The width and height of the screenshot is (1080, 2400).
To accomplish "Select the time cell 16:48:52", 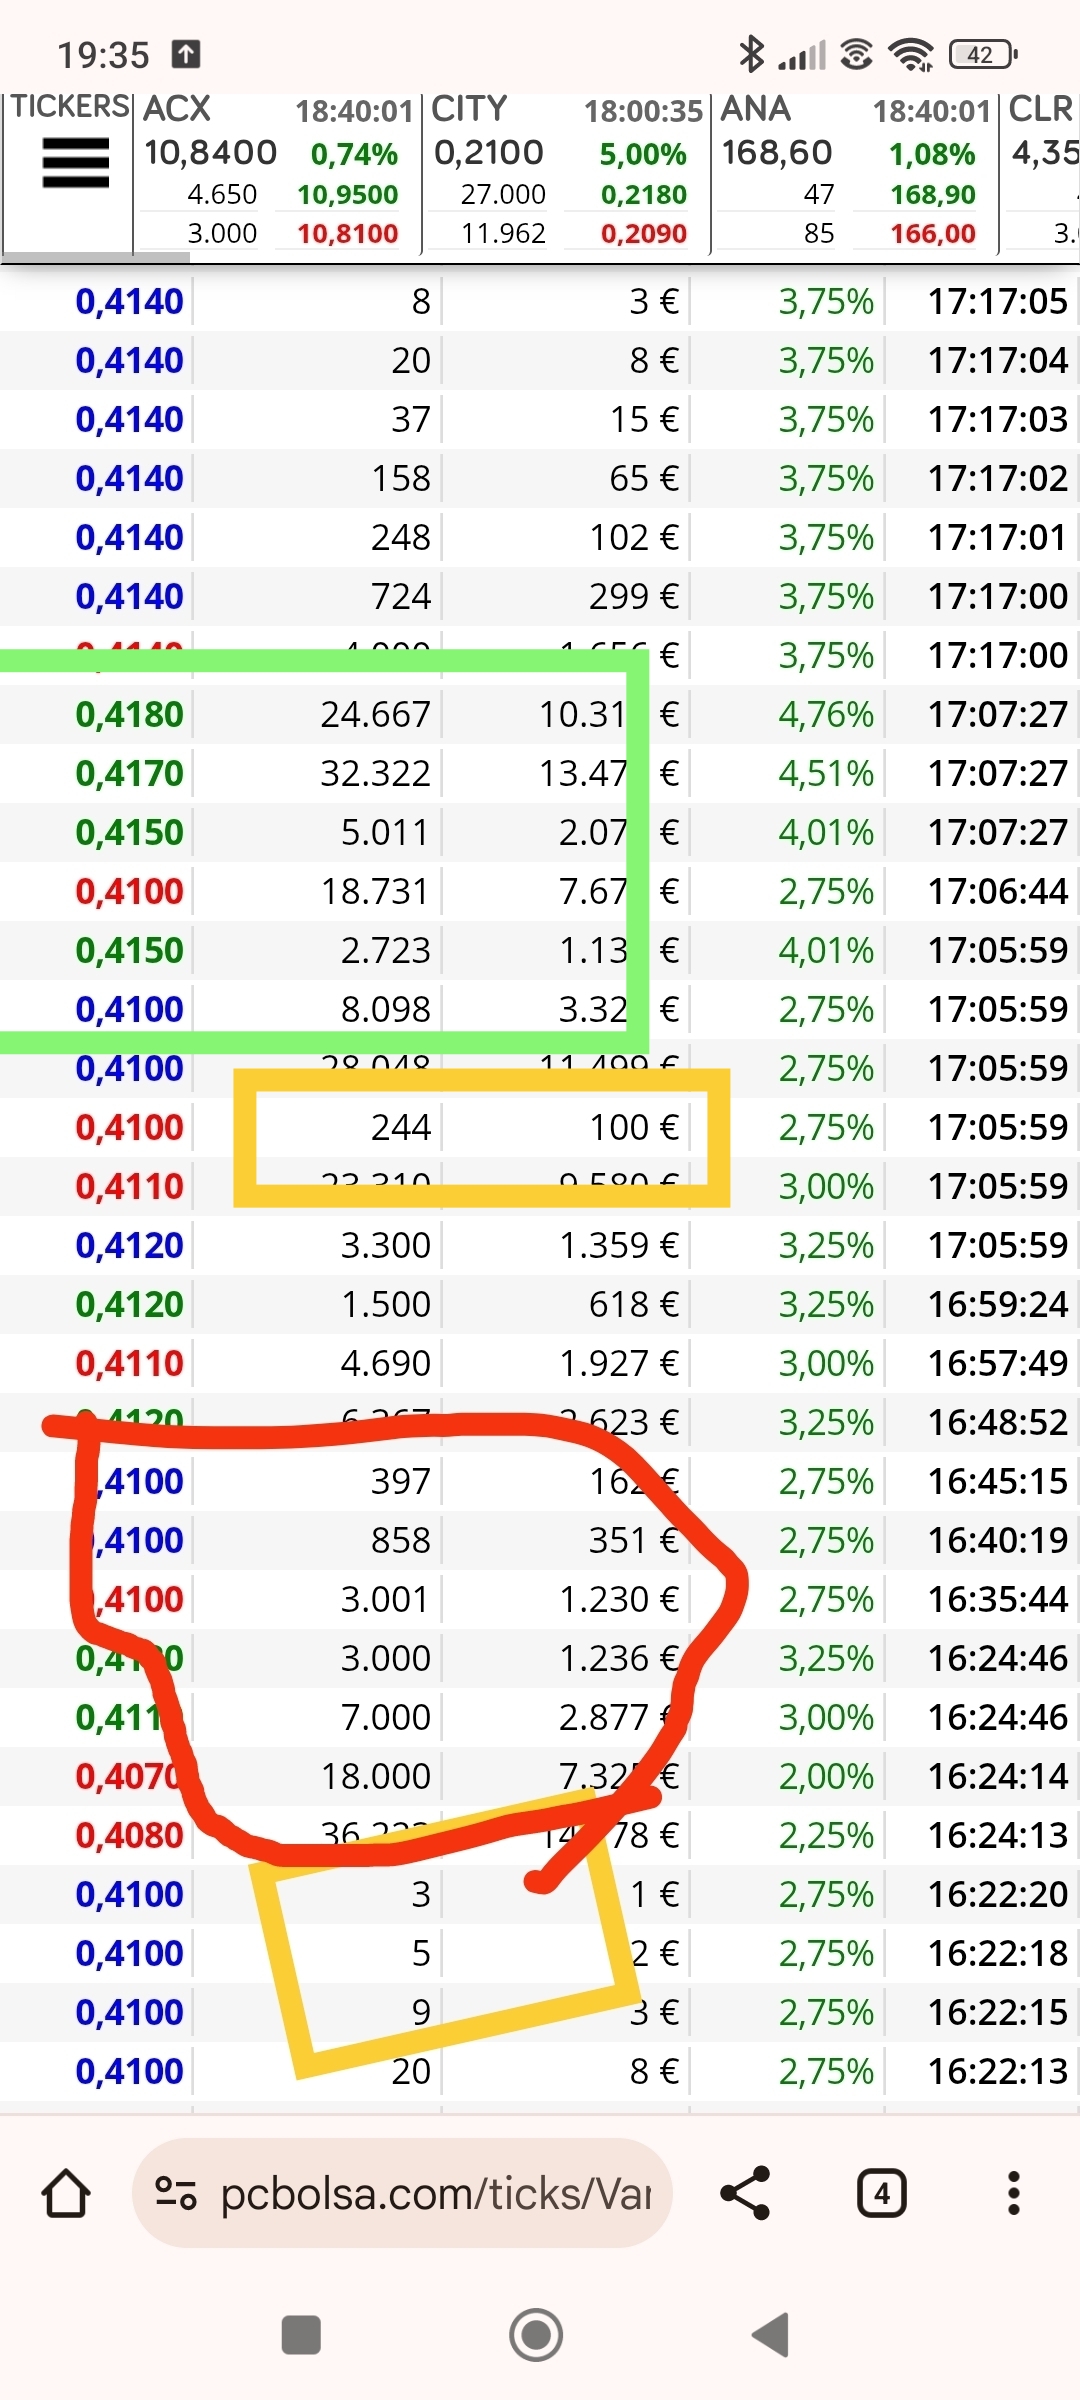I will [x=998, y=1422].
